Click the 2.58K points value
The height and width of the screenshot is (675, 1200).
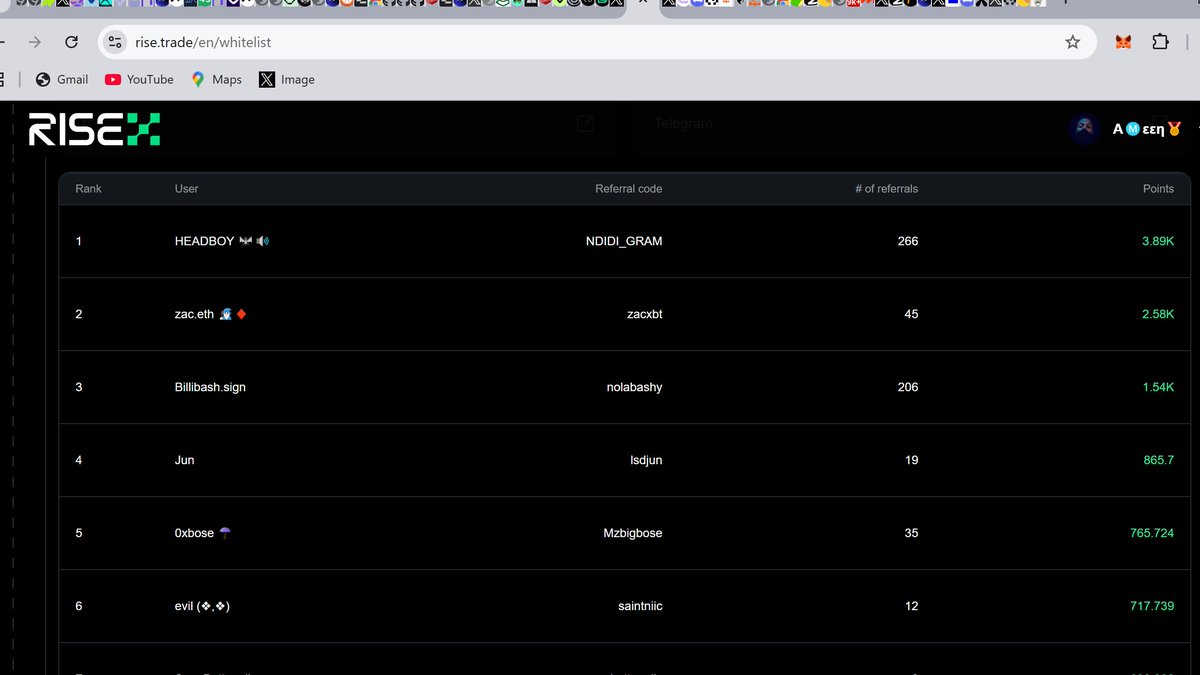[1158, 314]
